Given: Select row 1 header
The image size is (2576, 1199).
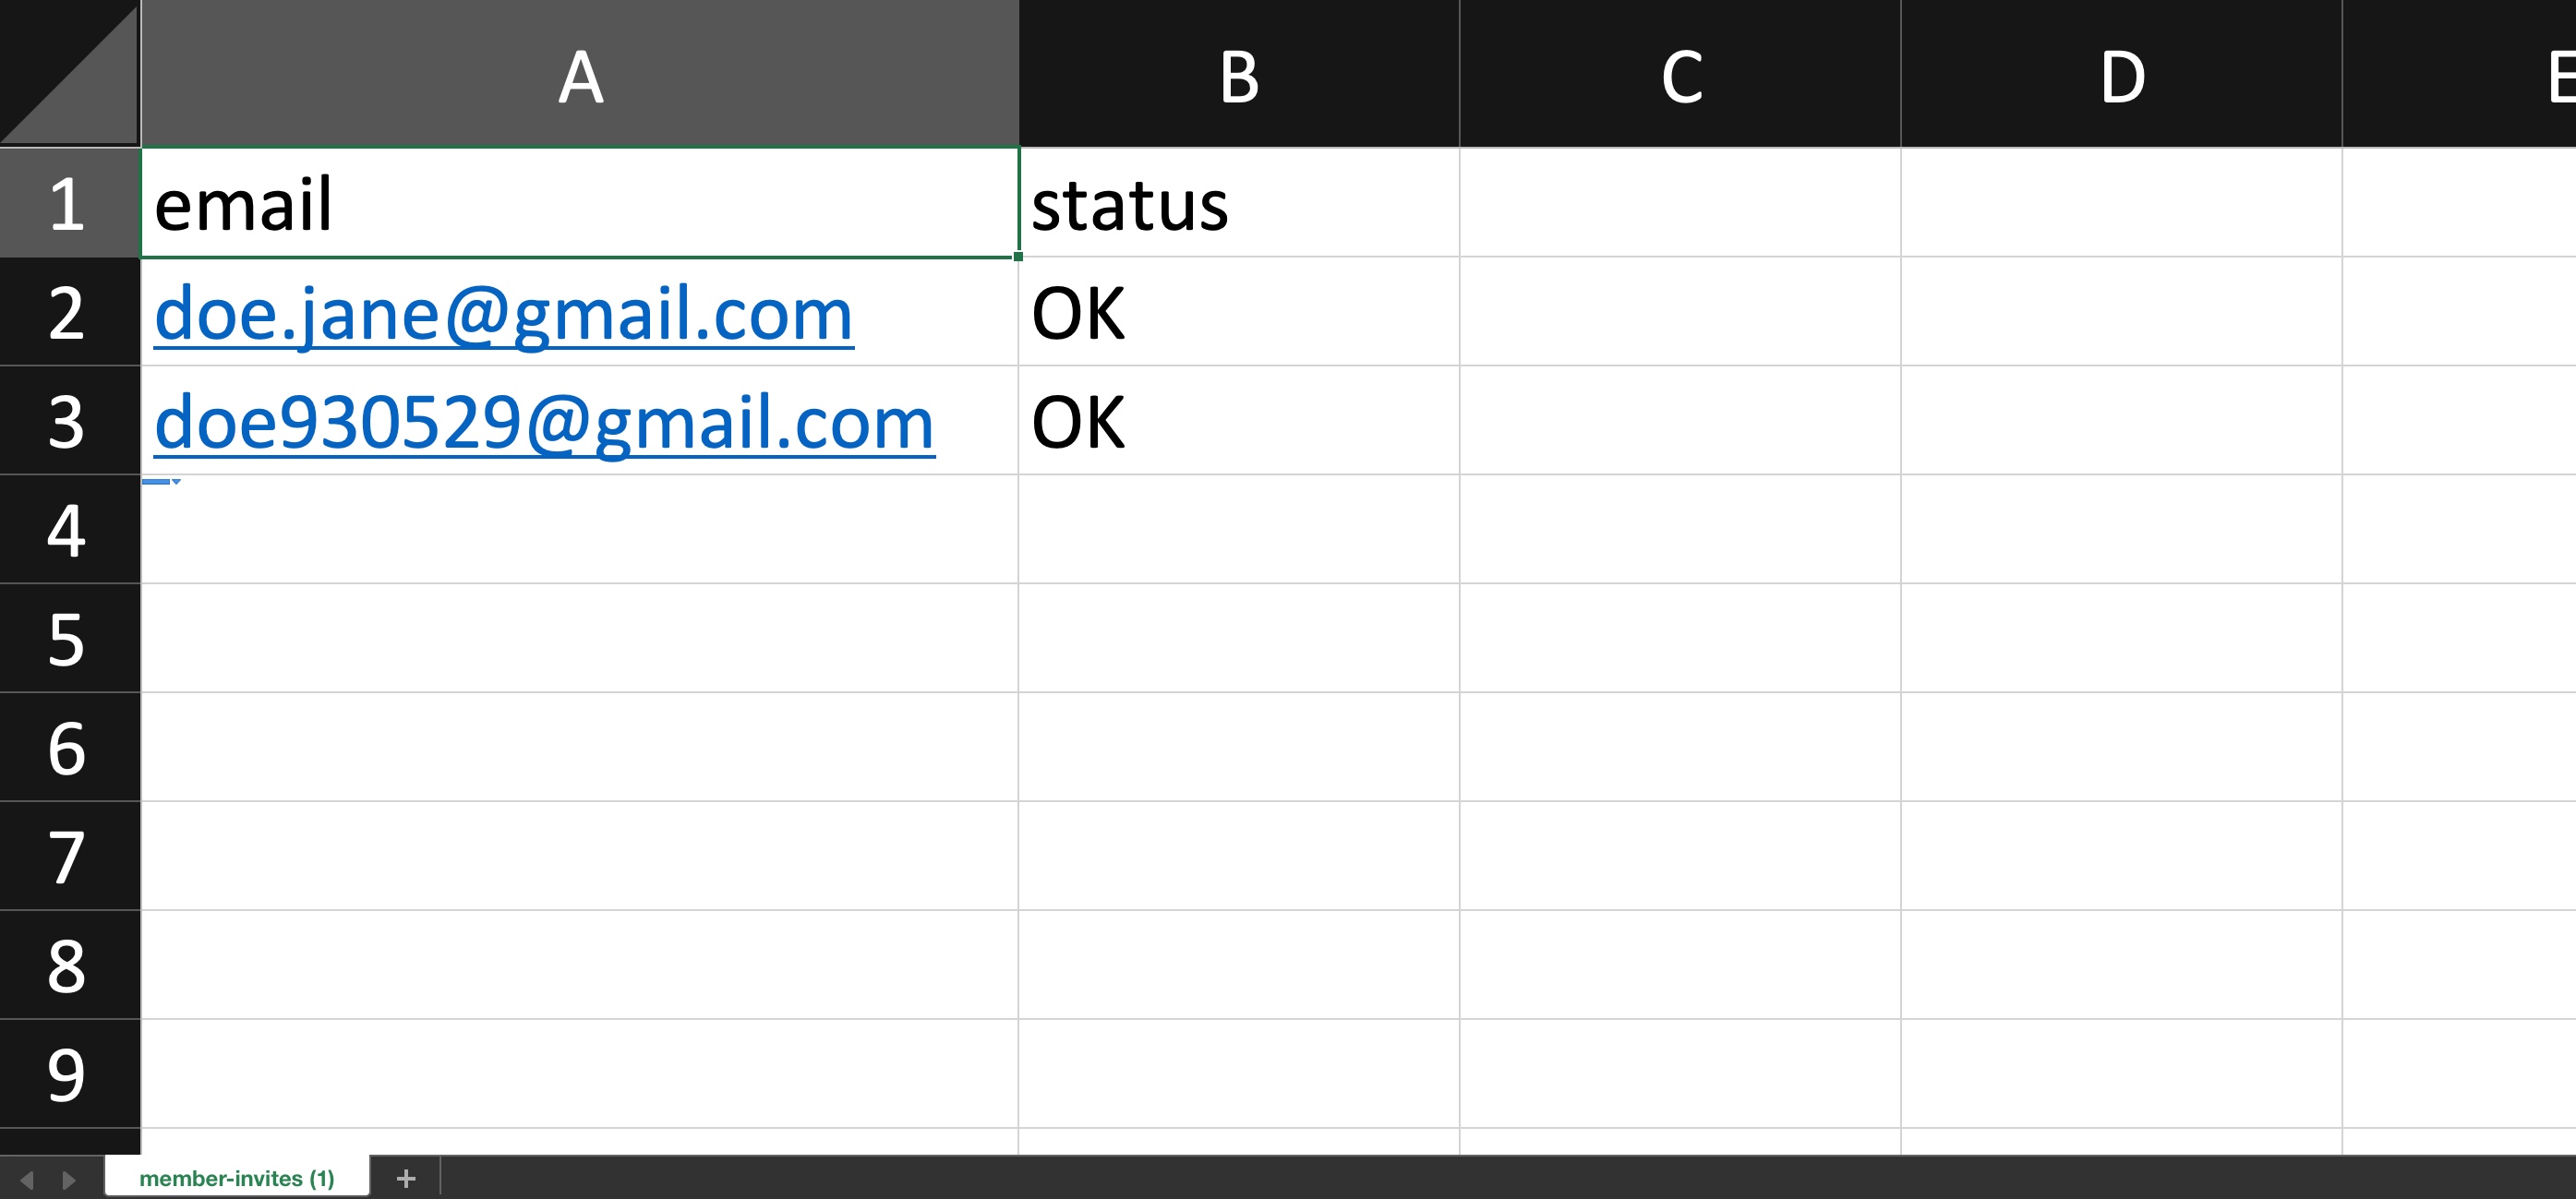Looking at the screenshot, I should coord(70,203).
